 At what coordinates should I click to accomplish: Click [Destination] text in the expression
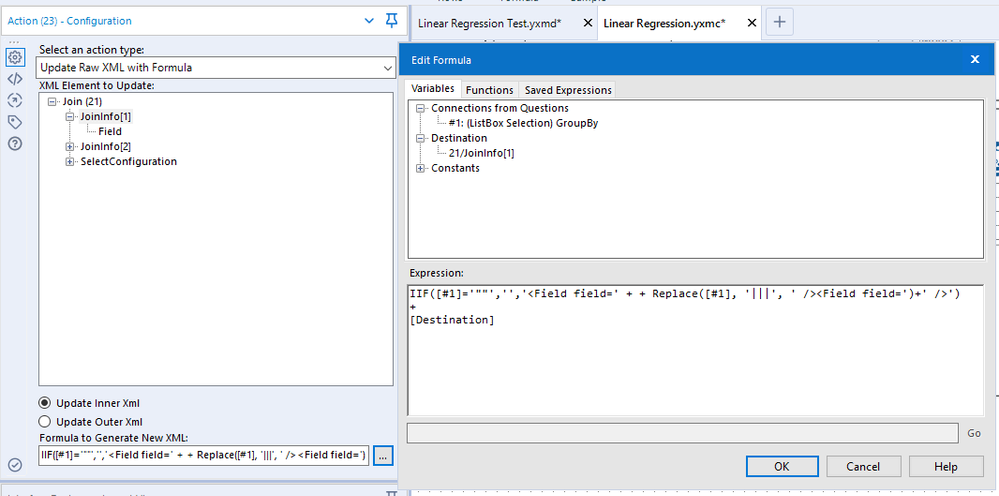coord(452,320)
